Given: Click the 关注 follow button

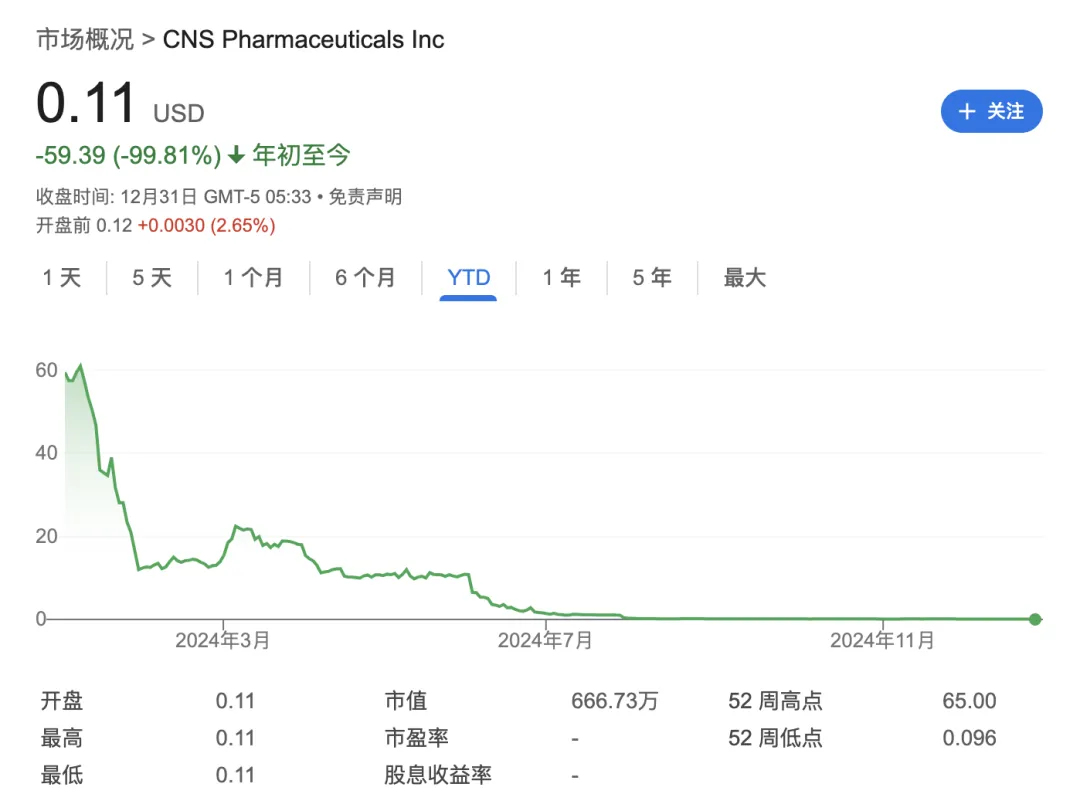Looking at the screenshot, I should point(991,111).
